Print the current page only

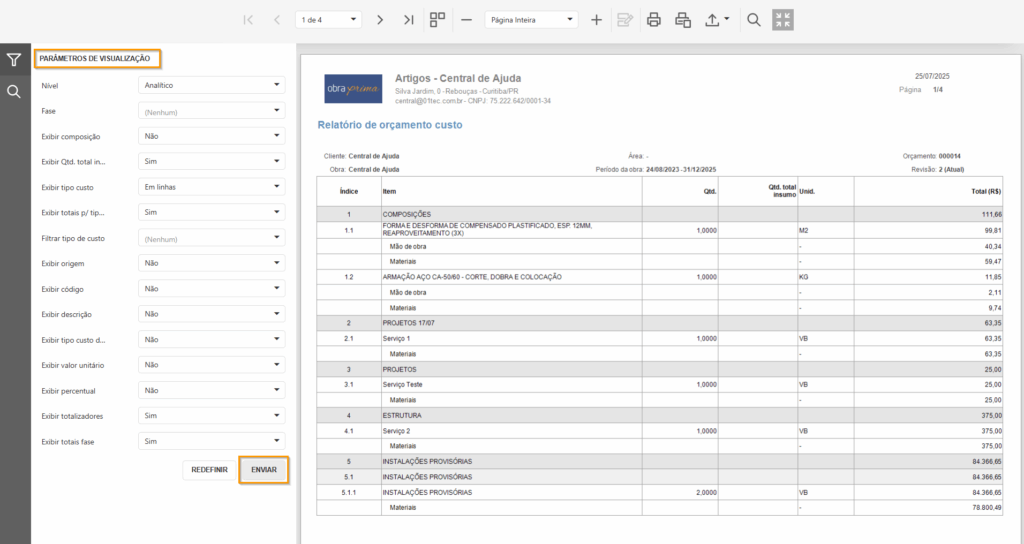coord(683,20)
